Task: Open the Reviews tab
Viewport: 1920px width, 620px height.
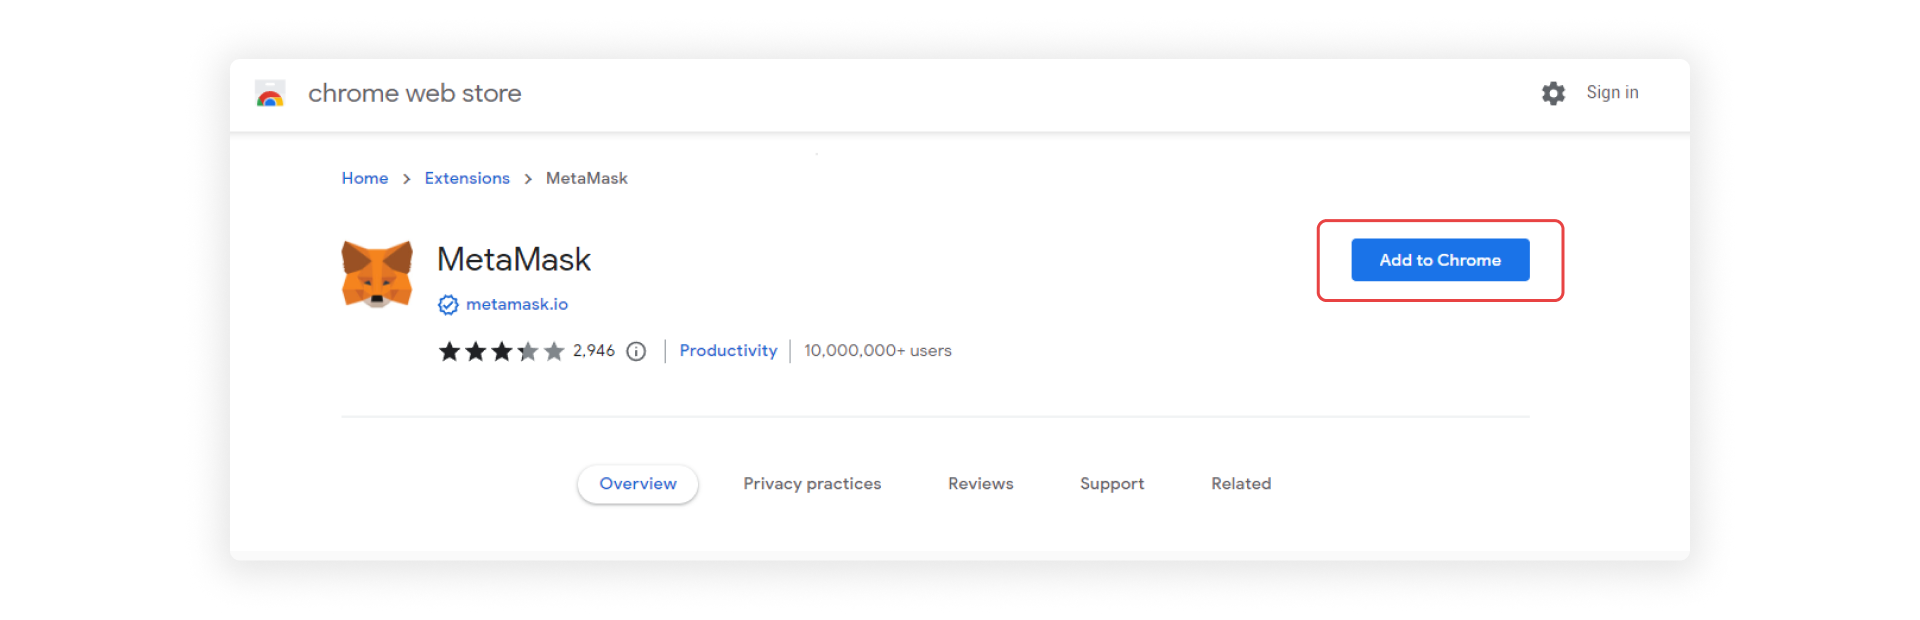Action: point(980,484)
